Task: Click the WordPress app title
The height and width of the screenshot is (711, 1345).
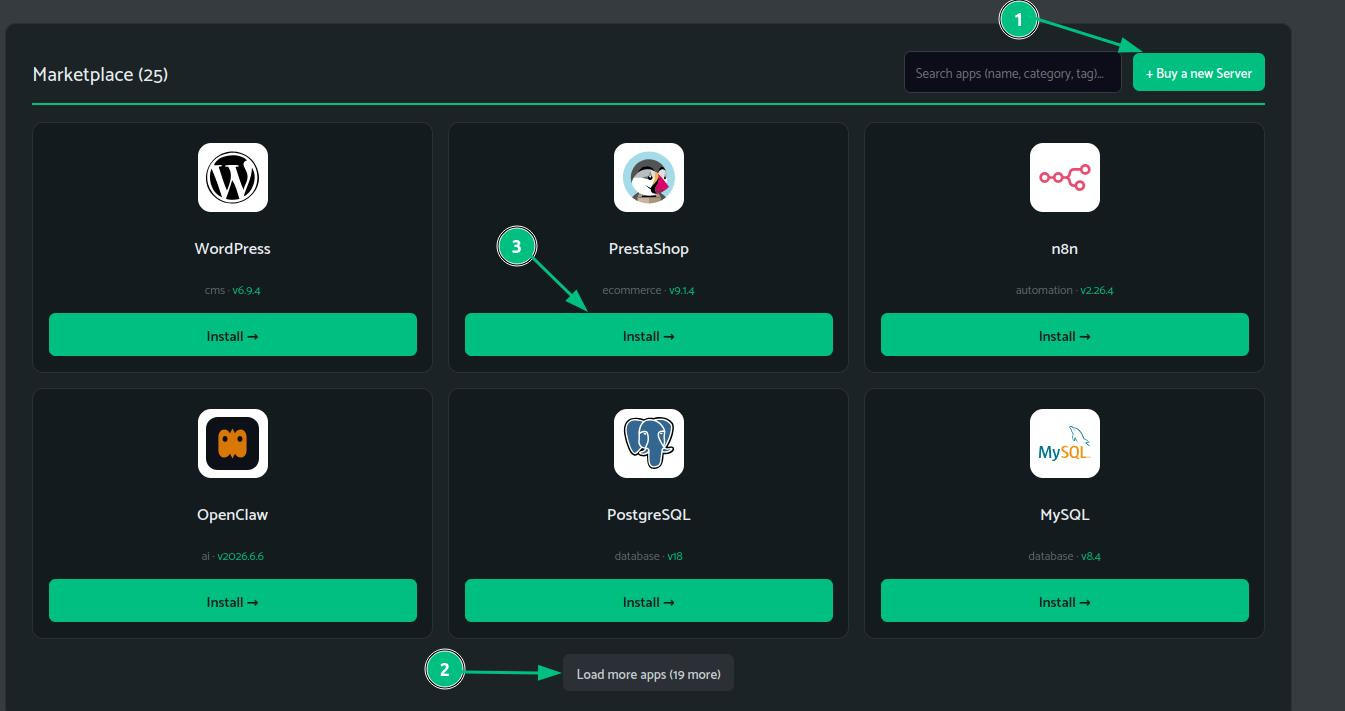Action: click(233, 248)
